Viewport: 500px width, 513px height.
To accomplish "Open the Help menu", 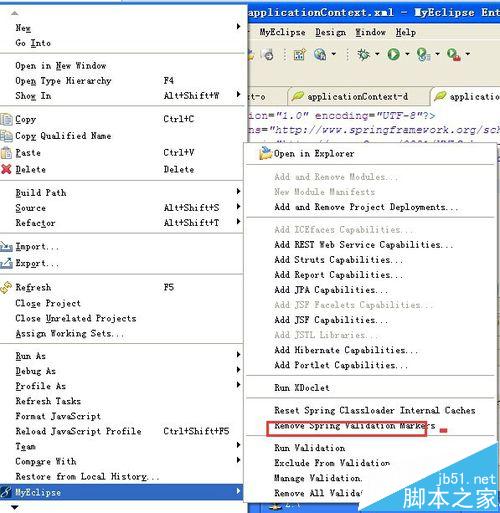I will click(x=406, y=32).
